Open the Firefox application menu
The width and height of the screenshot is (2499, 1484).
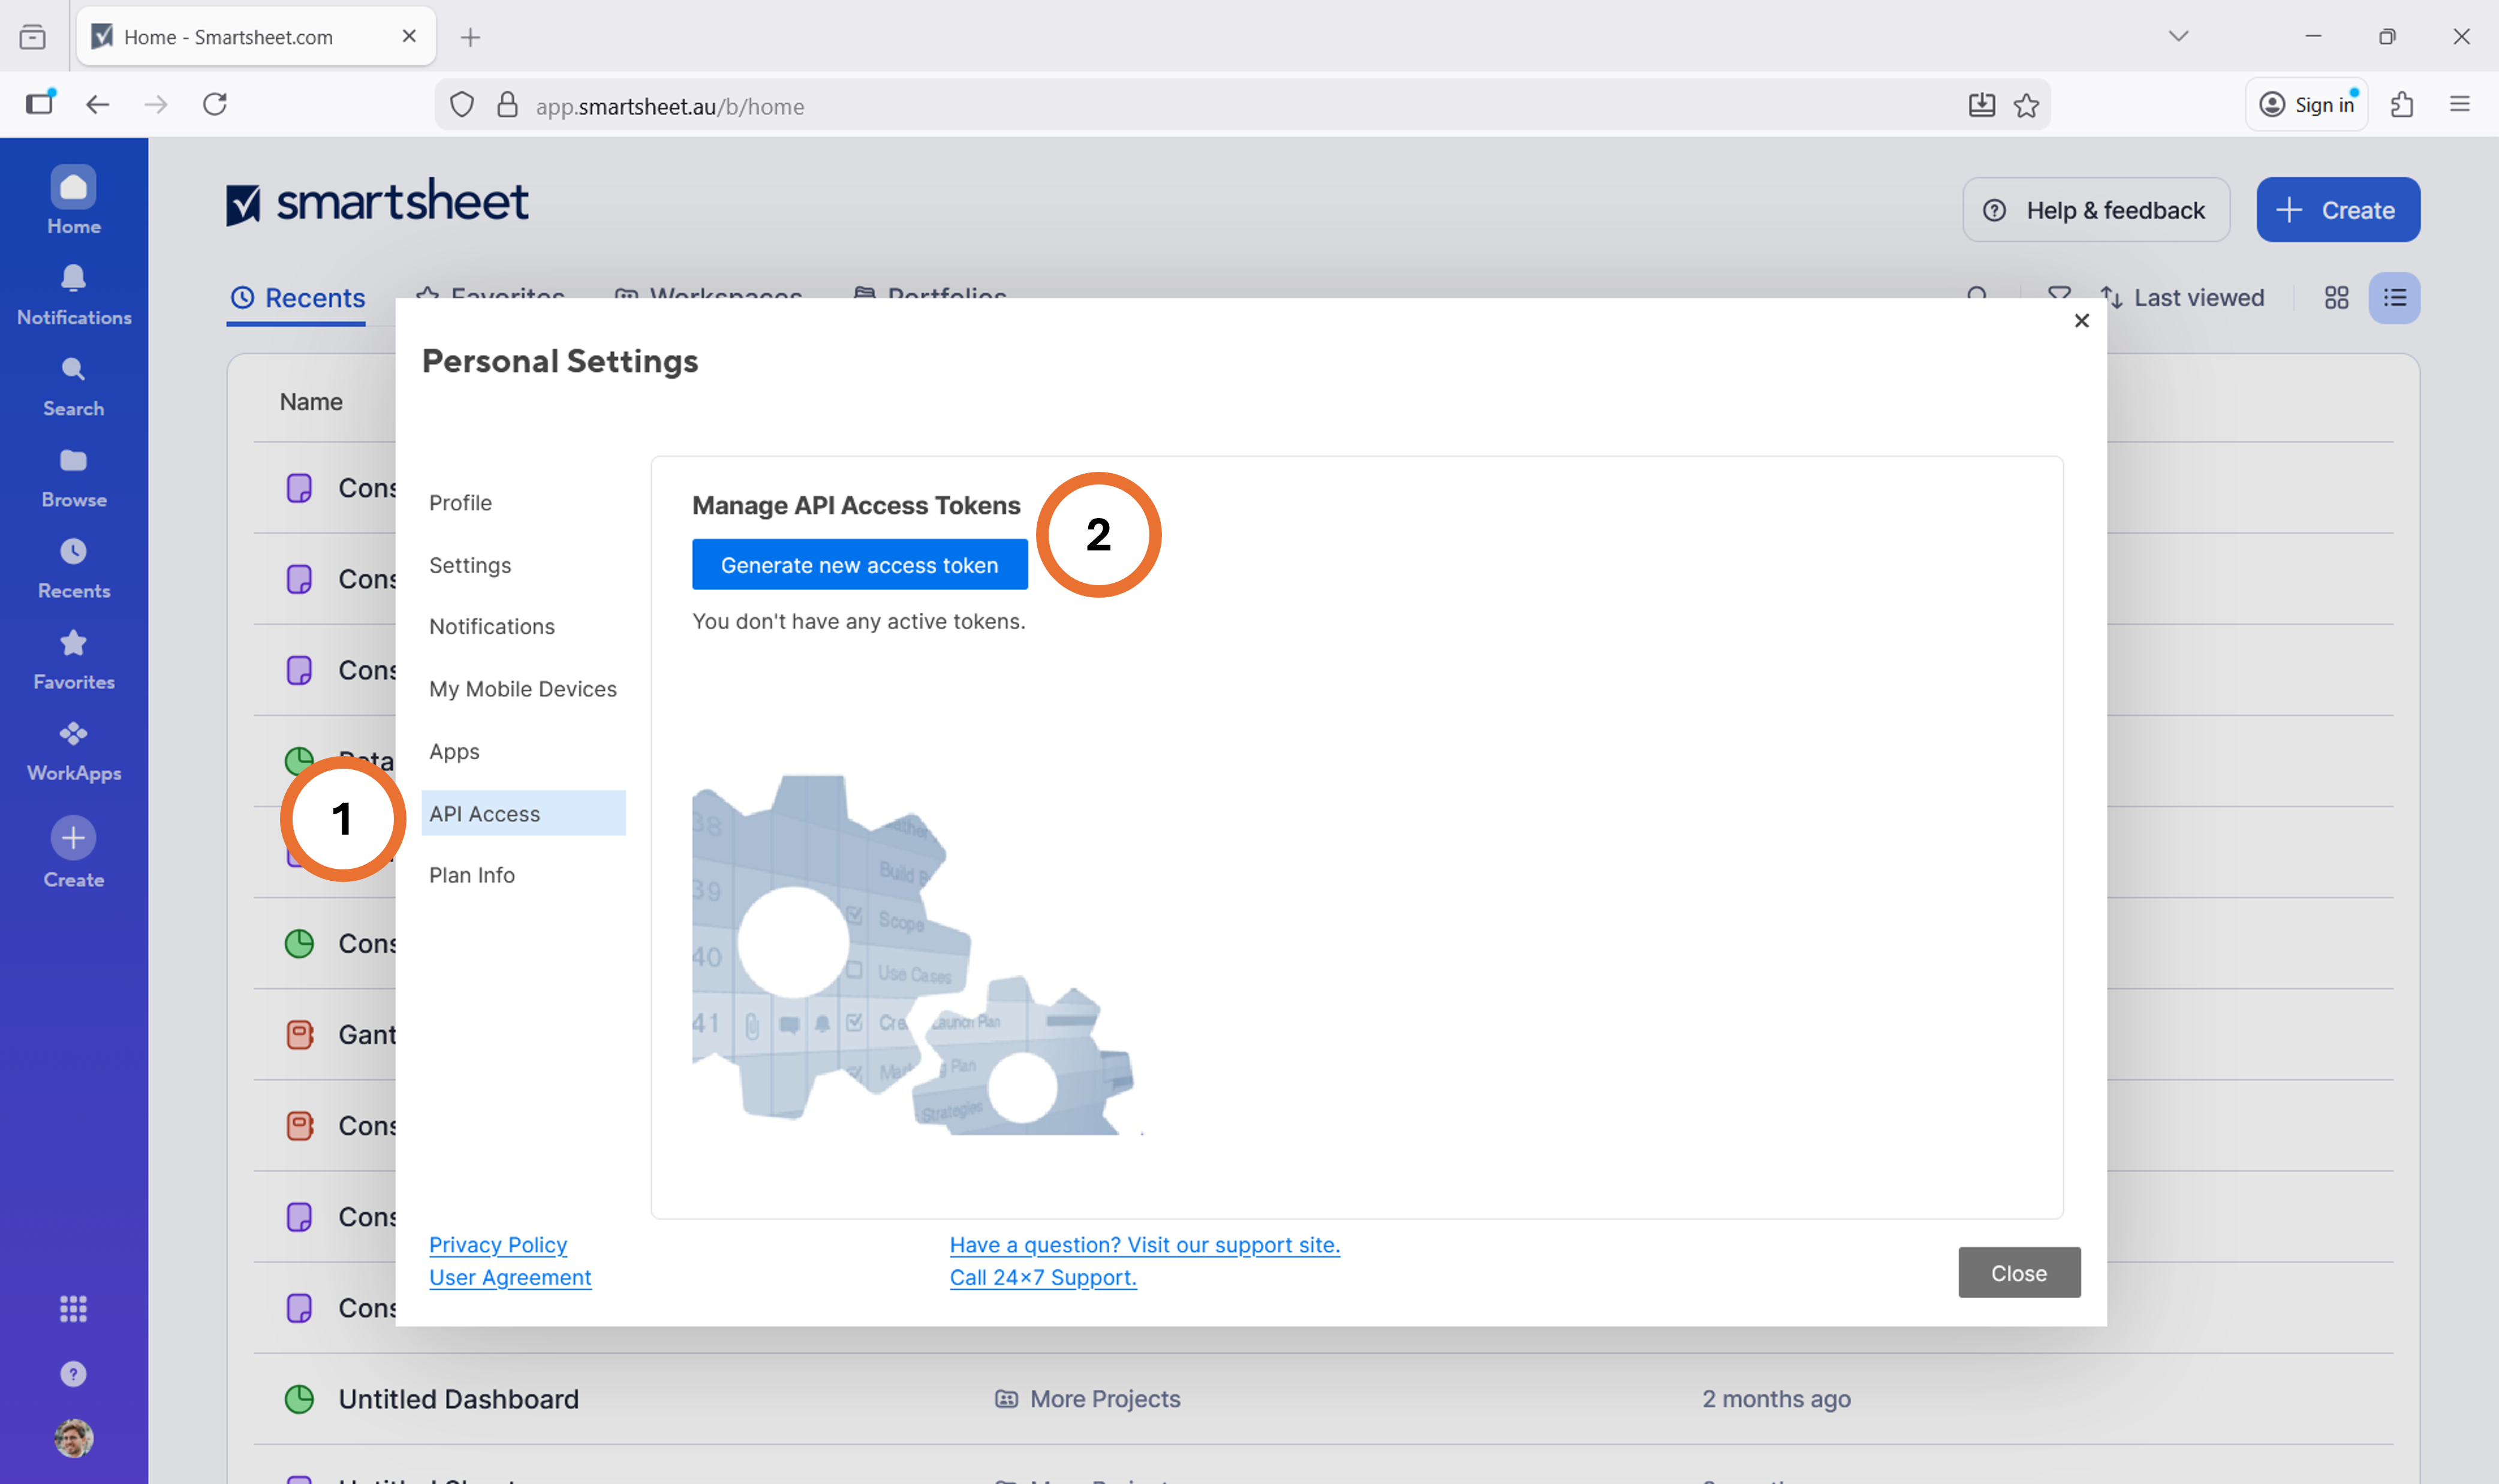click(2459, 104)
